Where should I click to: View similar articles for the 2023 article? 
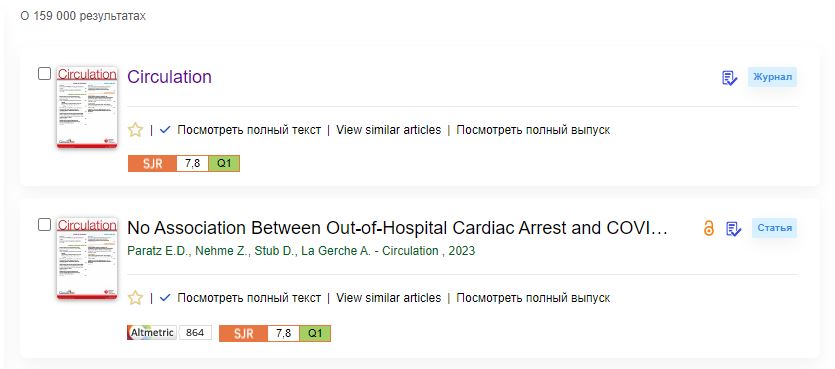coord(389,297)
